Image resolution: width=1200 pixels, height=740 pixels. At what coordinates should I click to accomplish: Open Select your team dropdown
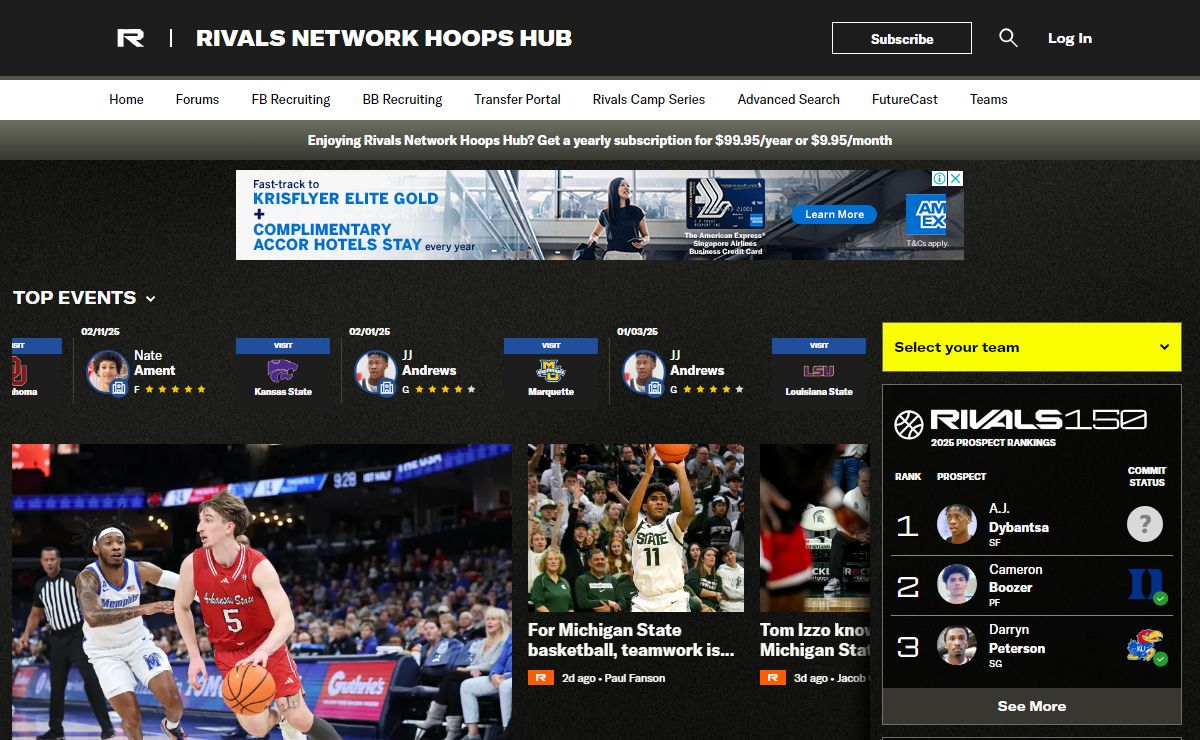point(1032,347)
